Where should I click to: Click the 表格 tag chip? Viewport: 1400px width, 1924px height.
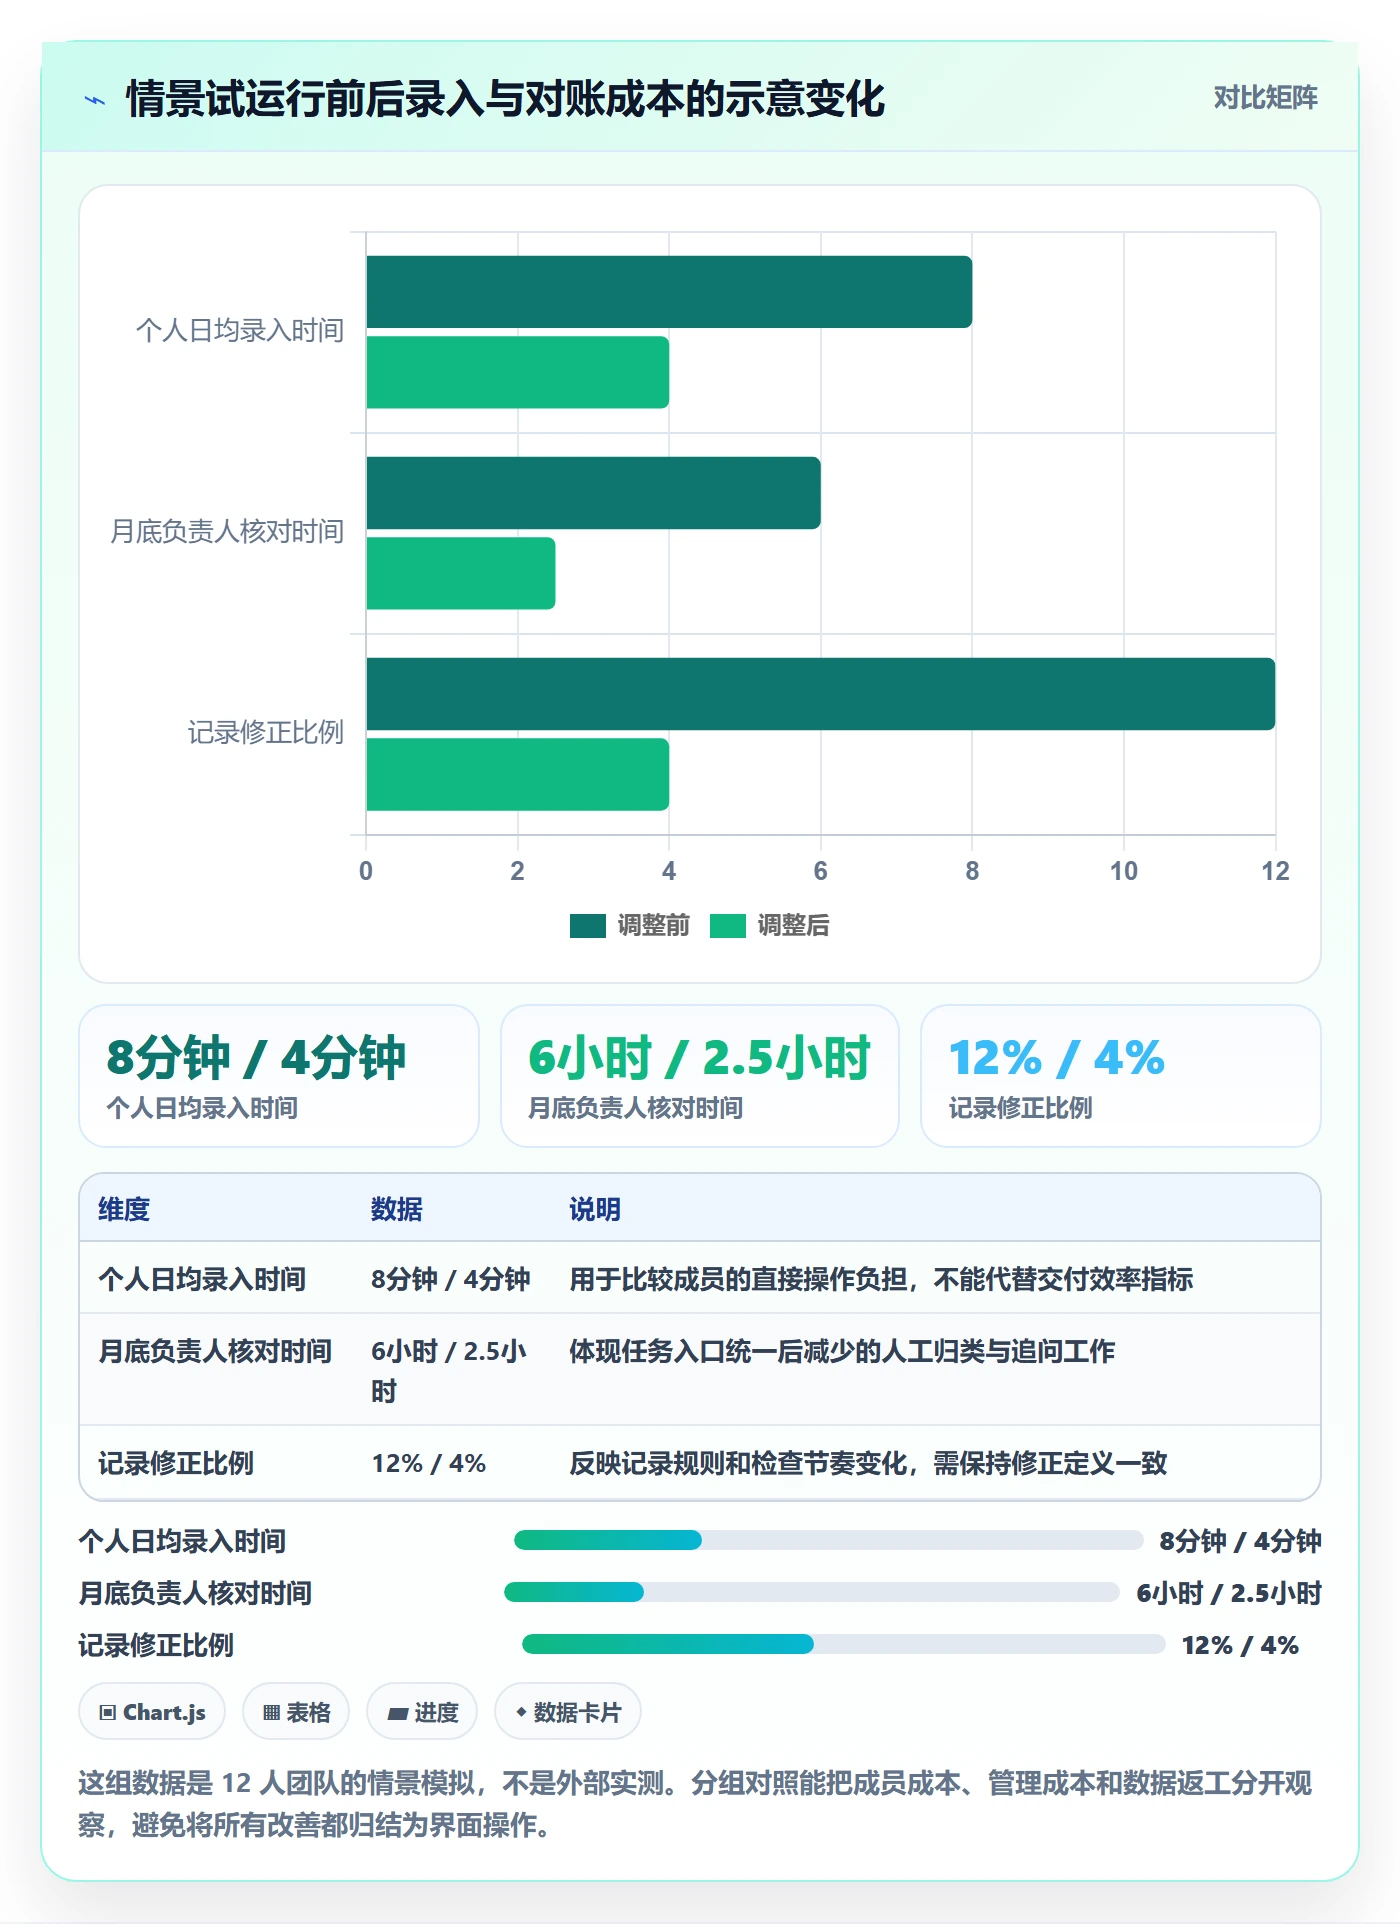click(x=296, y=1712)
